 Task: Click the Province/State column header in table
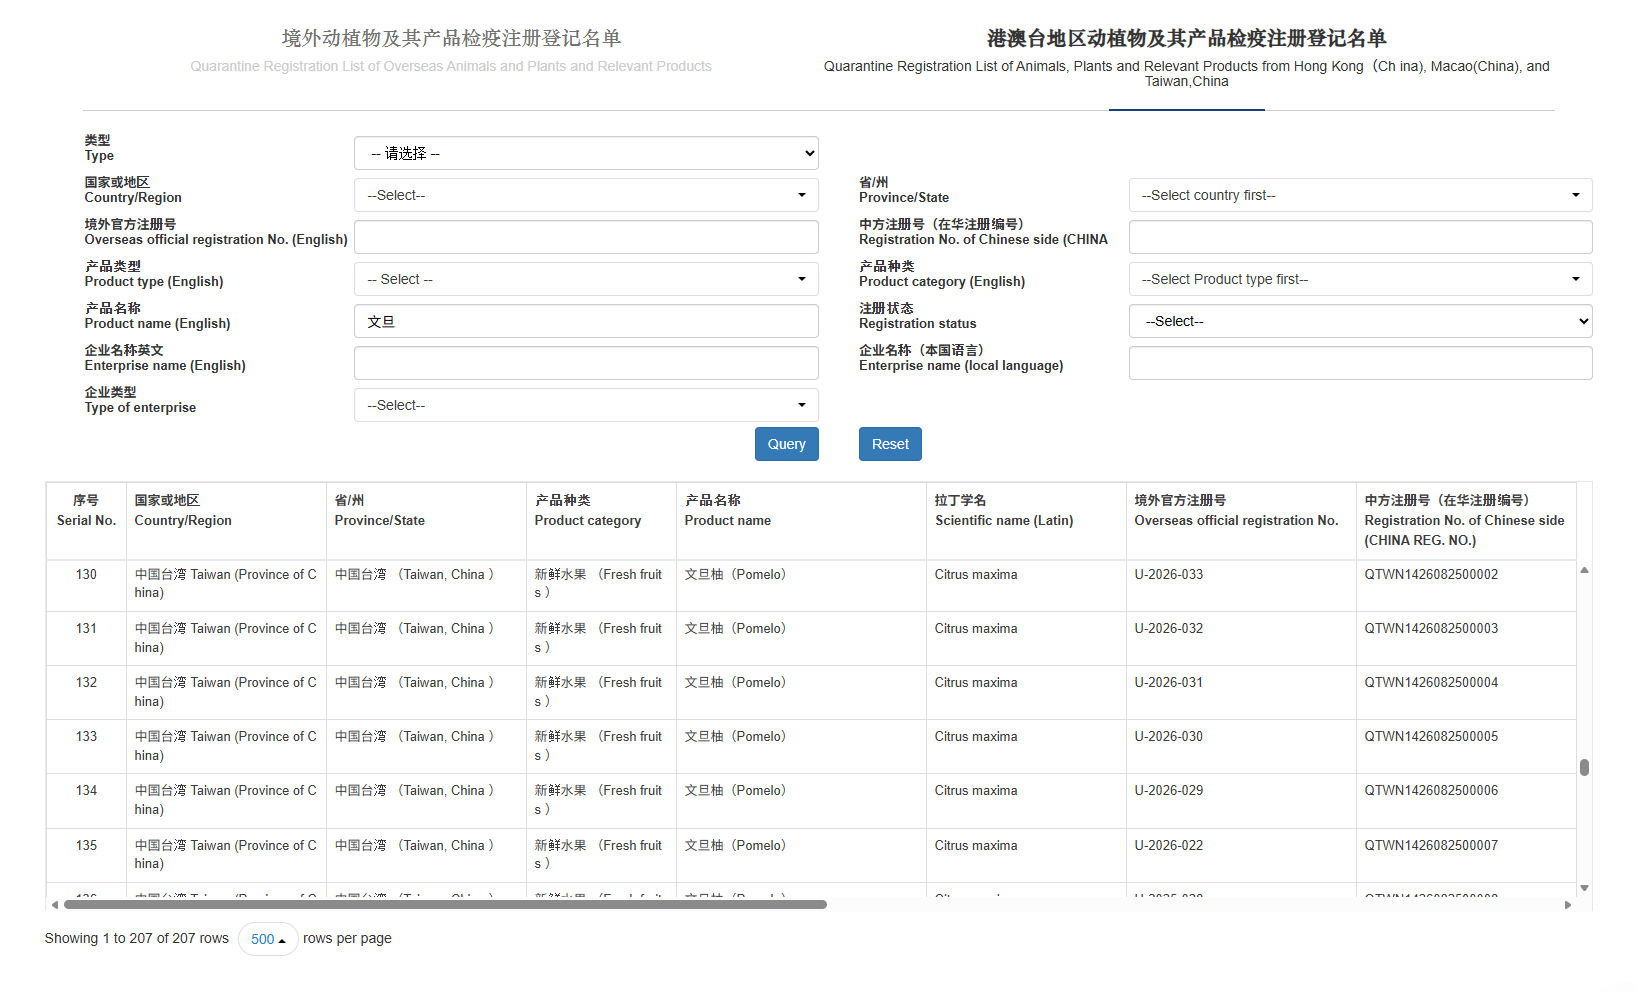[x=426, y=521]
